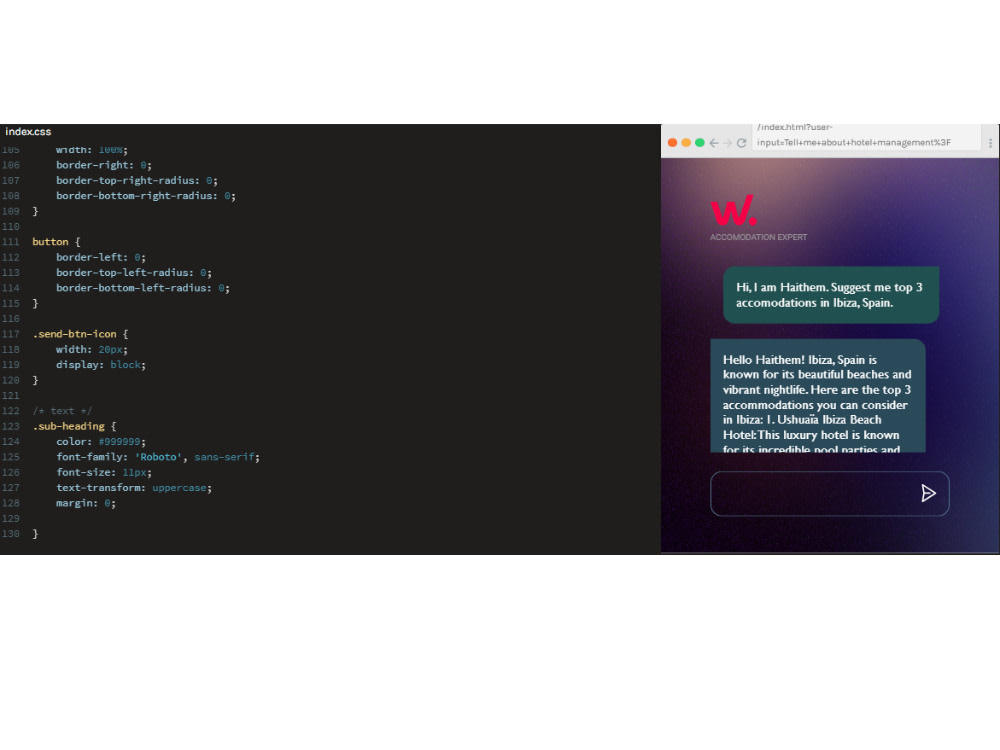Click line number 117 in the gutter

pyautogui.click(x=11, y=334)
